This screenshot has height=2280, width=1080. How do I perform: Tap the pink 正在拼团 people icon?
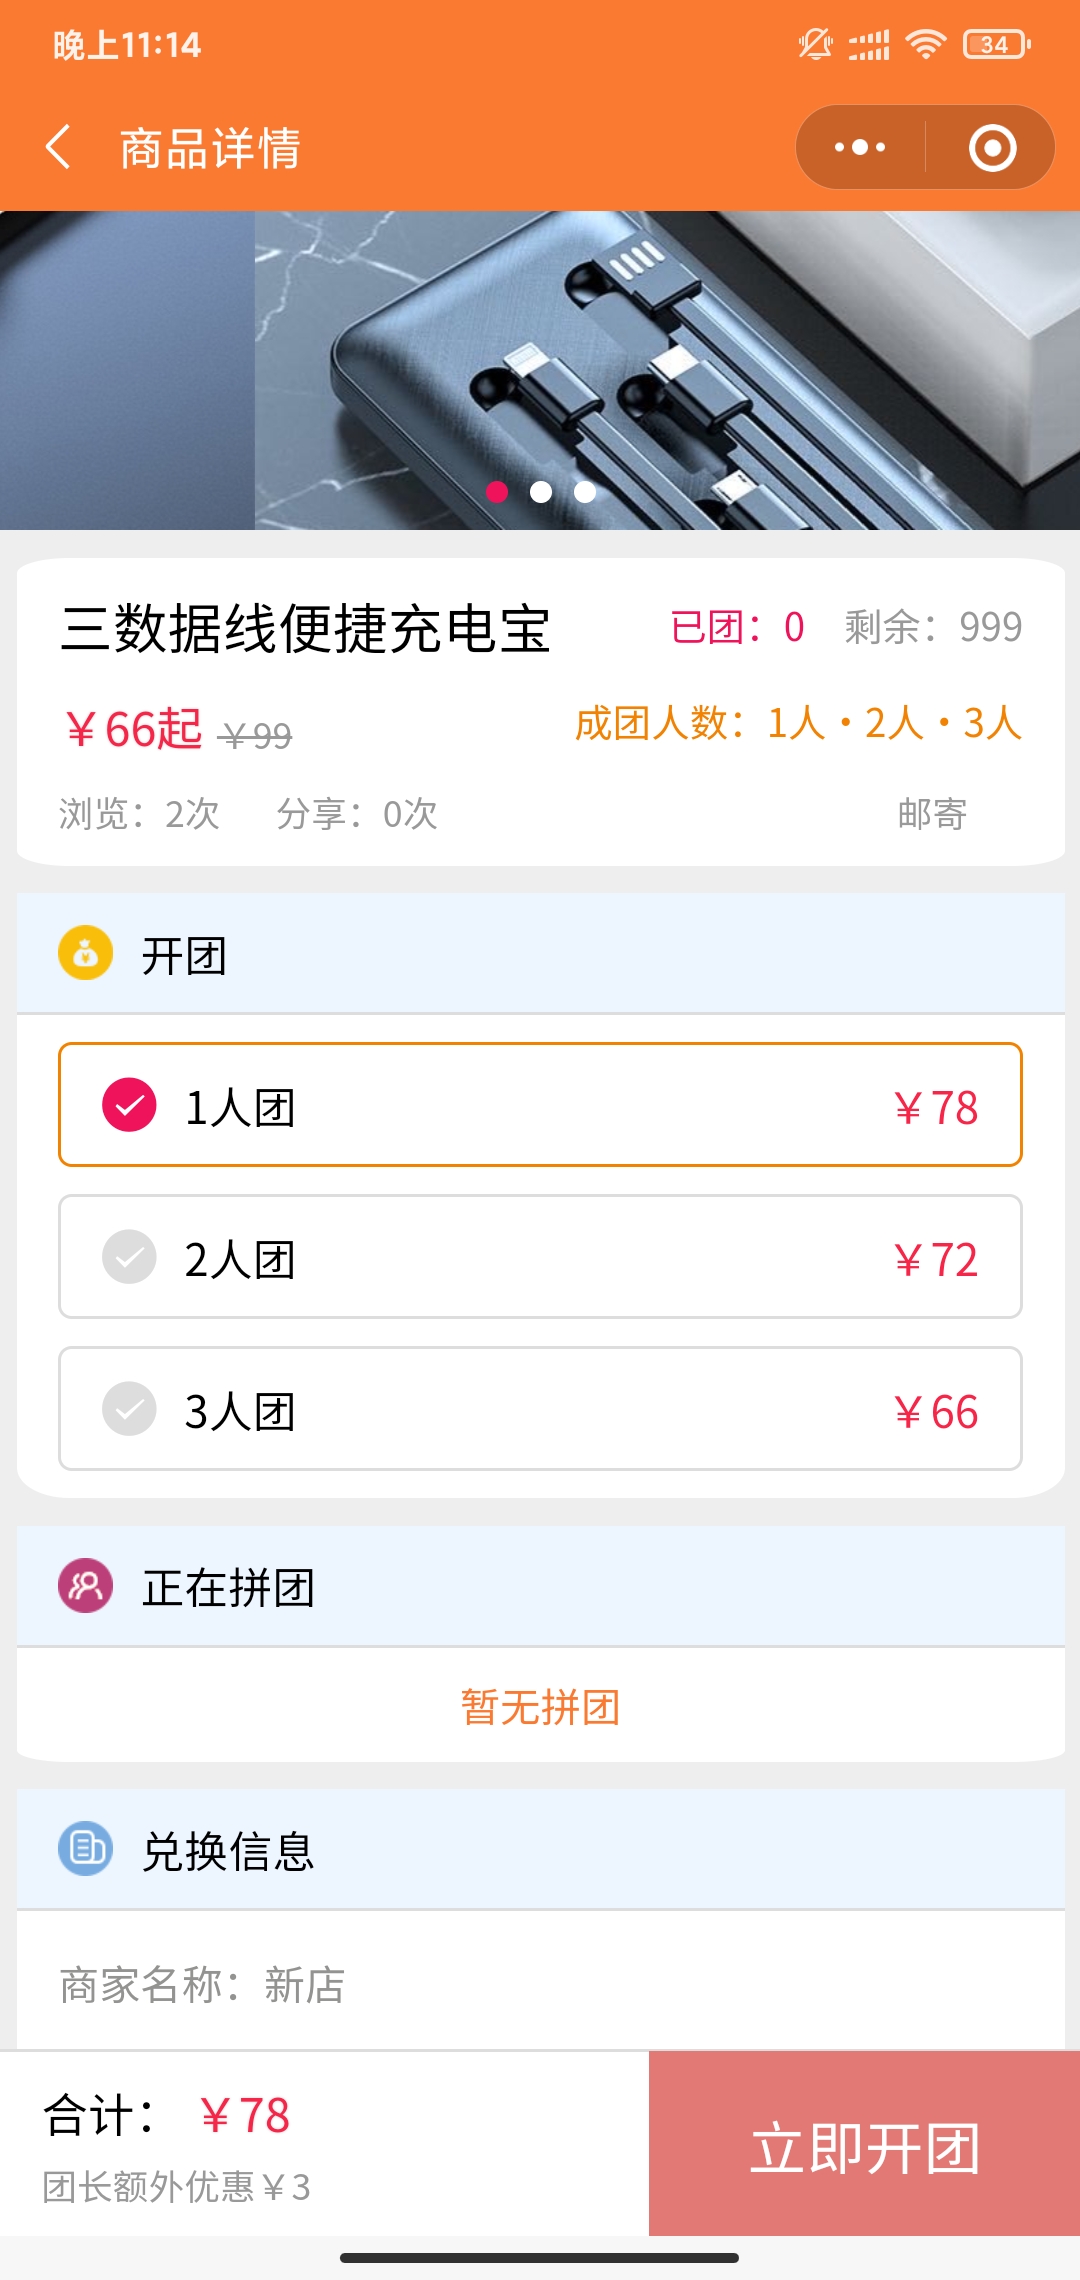(85, 1586)
